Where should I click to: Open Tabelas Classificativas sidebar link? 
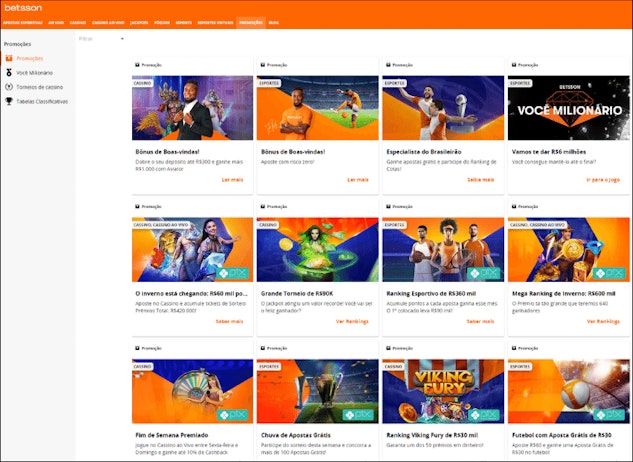pyautogui.click(x=42, y=101)
